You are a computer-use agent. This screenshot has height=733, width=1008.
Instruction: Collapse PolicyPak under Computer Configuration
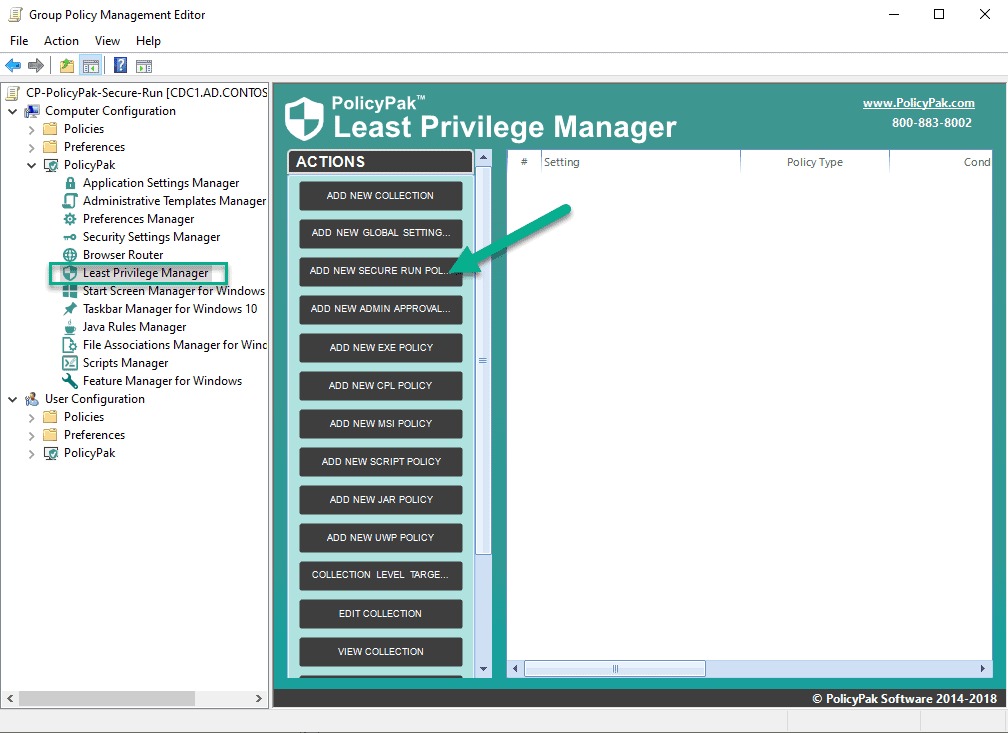coord(32,165)
